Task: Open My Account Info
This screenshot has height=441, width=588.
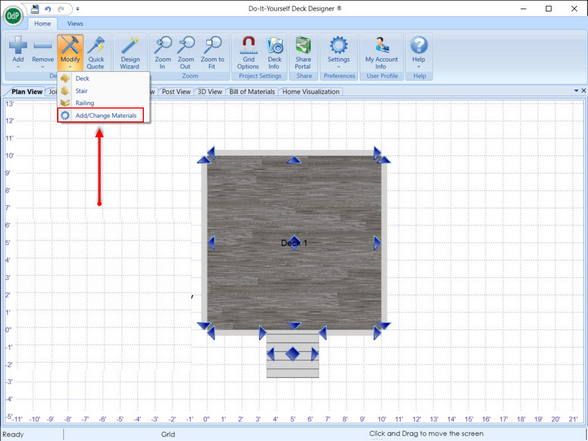Action: [x=381, y=53]
